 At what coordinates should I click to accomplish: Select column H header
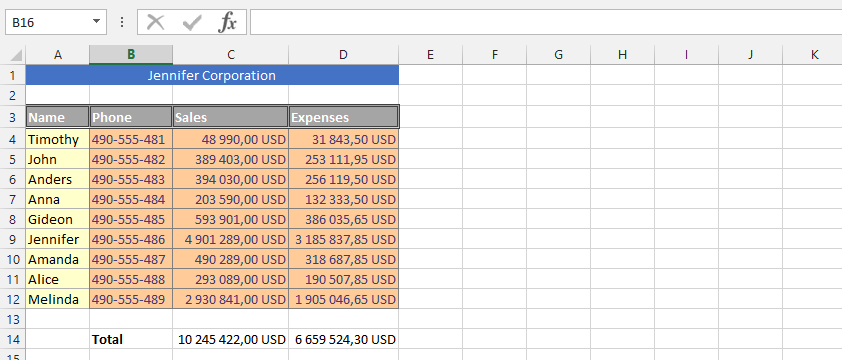[x=622, y=55]
